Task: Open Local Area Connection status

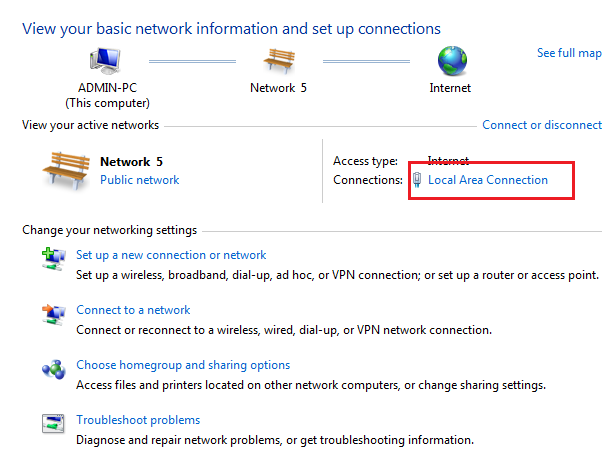Action: click(x=488, y=180)
